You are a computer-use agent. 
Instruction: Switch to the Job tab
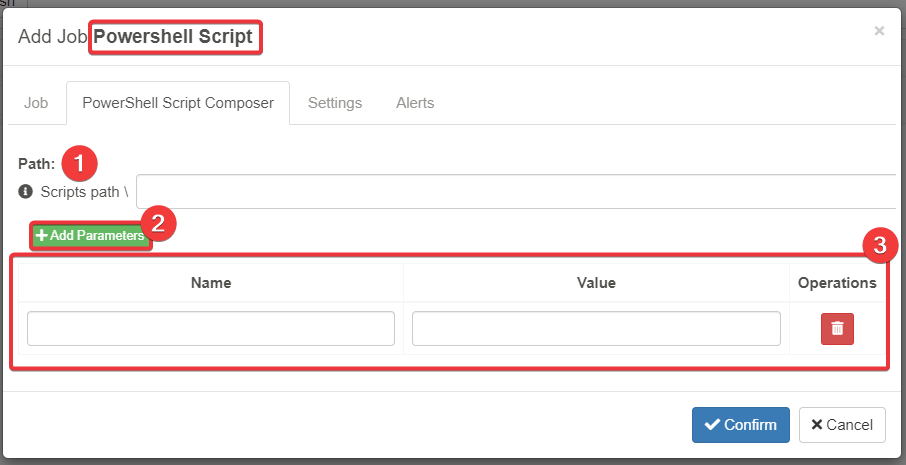pos(35,103)
